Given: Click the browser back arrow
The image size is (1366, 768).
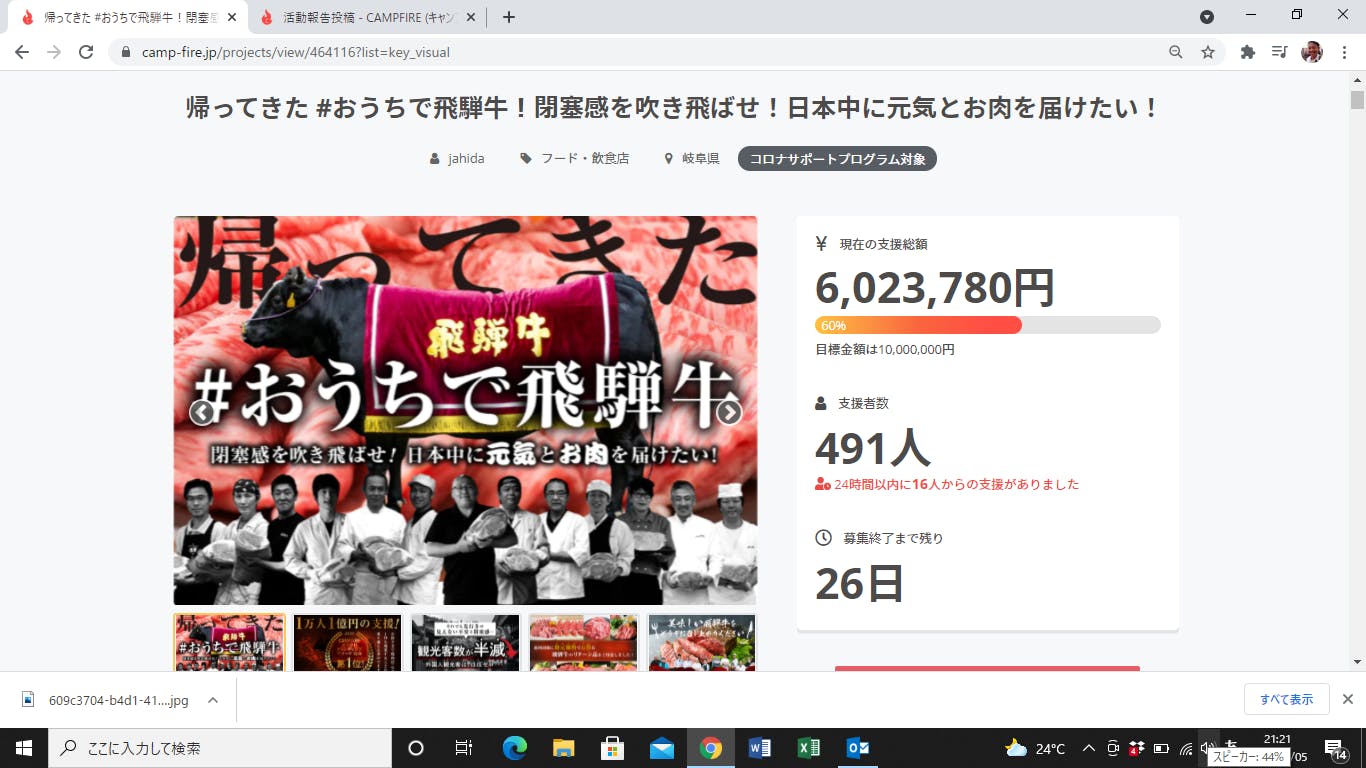Looking at the screenshot, I should point(22,52).
